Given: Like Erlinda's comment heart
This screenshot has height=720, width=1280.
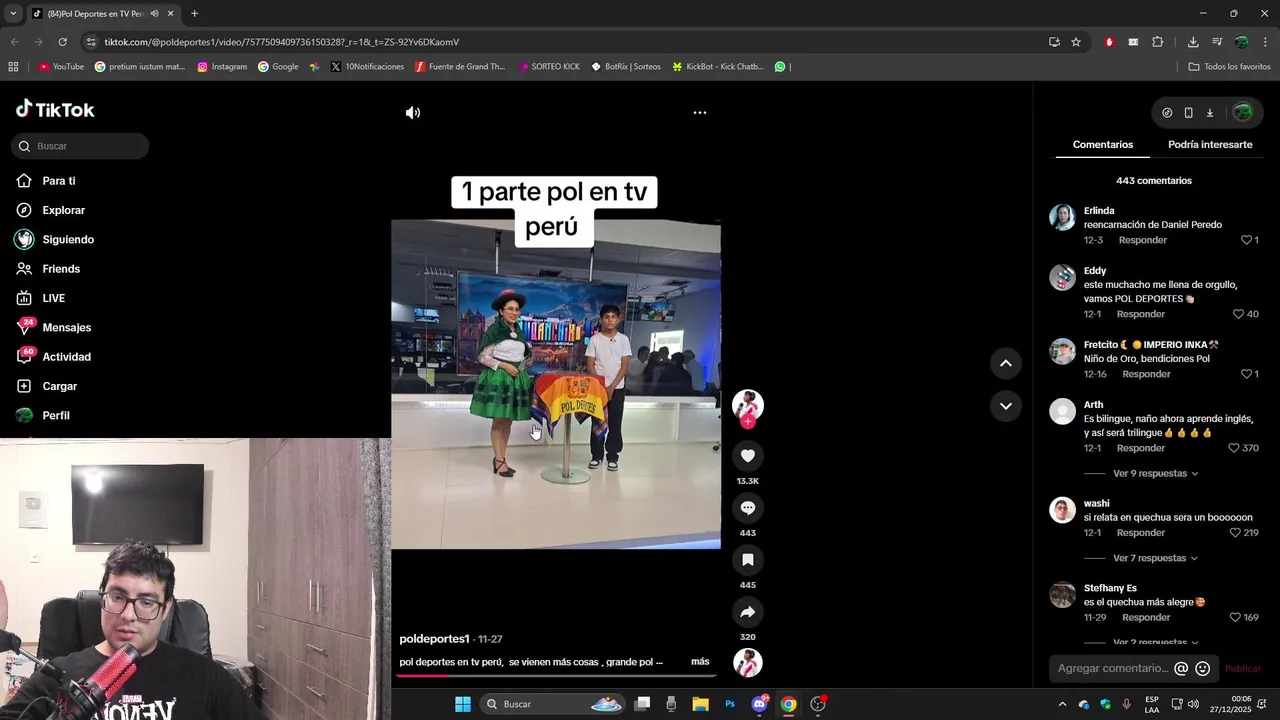Looking at the screenshot, I should tap(1246, 240).
